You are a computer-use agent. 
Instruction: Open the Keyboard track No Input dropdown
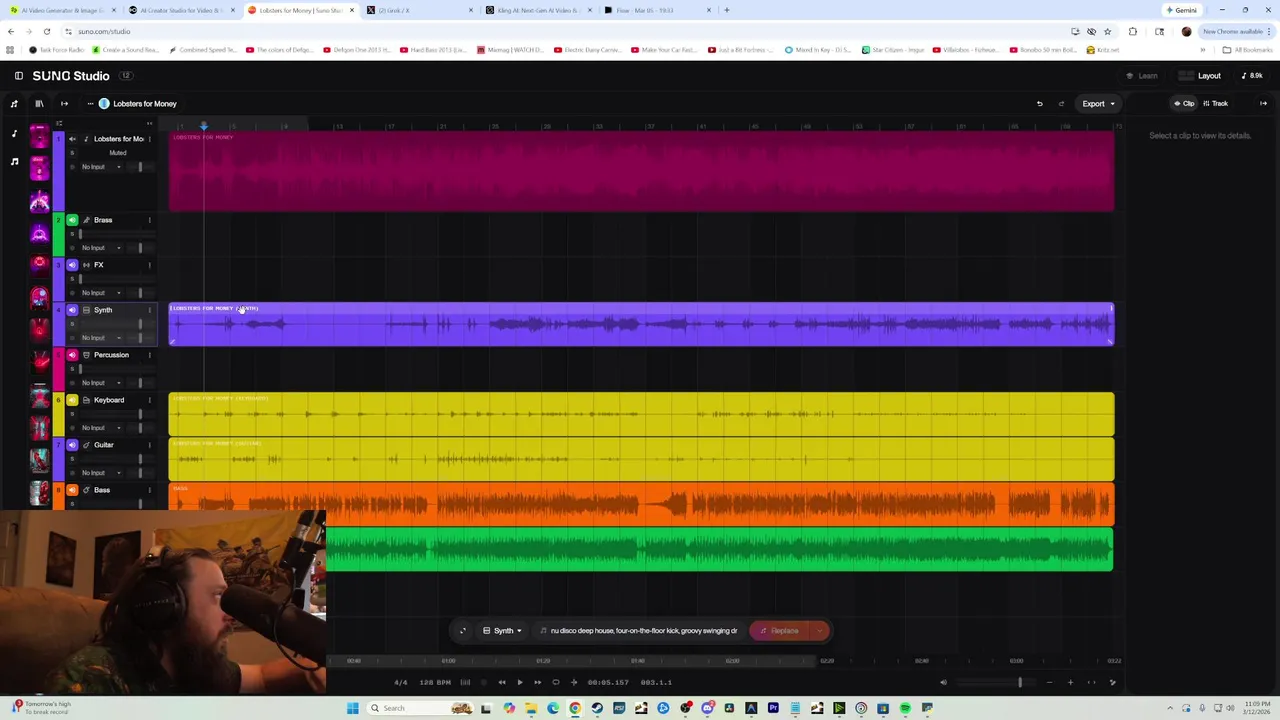101,428
